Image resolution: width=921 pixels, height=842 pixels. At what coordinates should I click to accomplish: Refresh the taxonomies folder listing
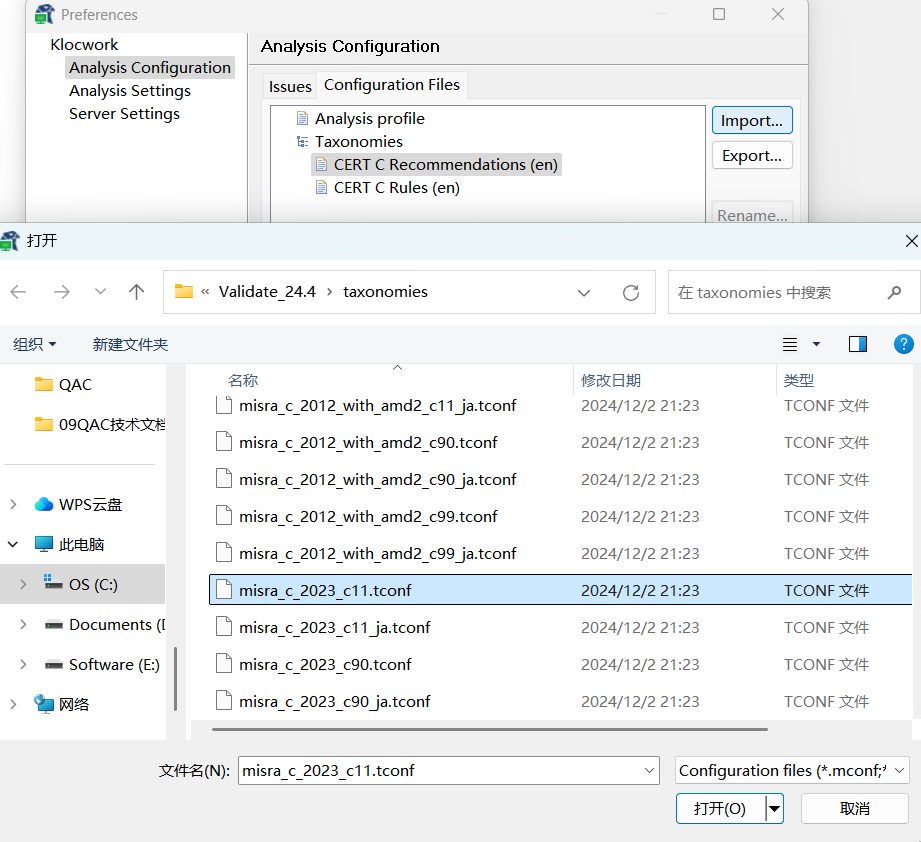[631, 292]
